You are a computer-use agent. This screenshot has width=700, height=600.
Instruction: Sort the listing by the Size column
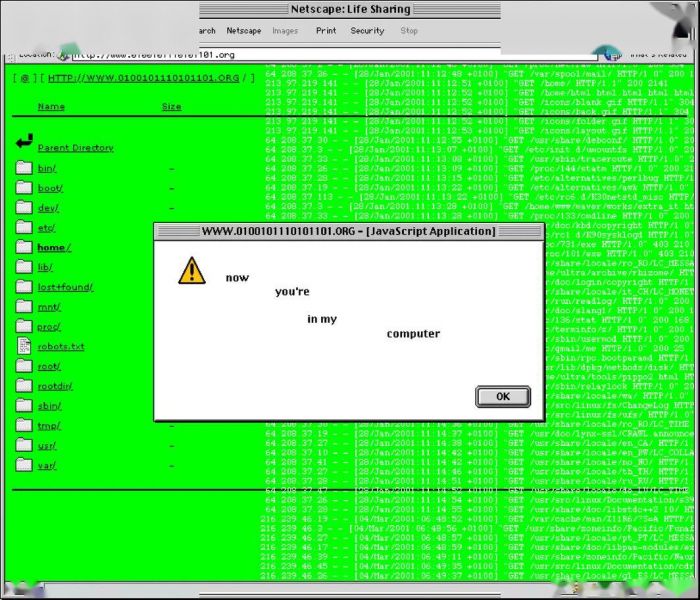[171, 107]
